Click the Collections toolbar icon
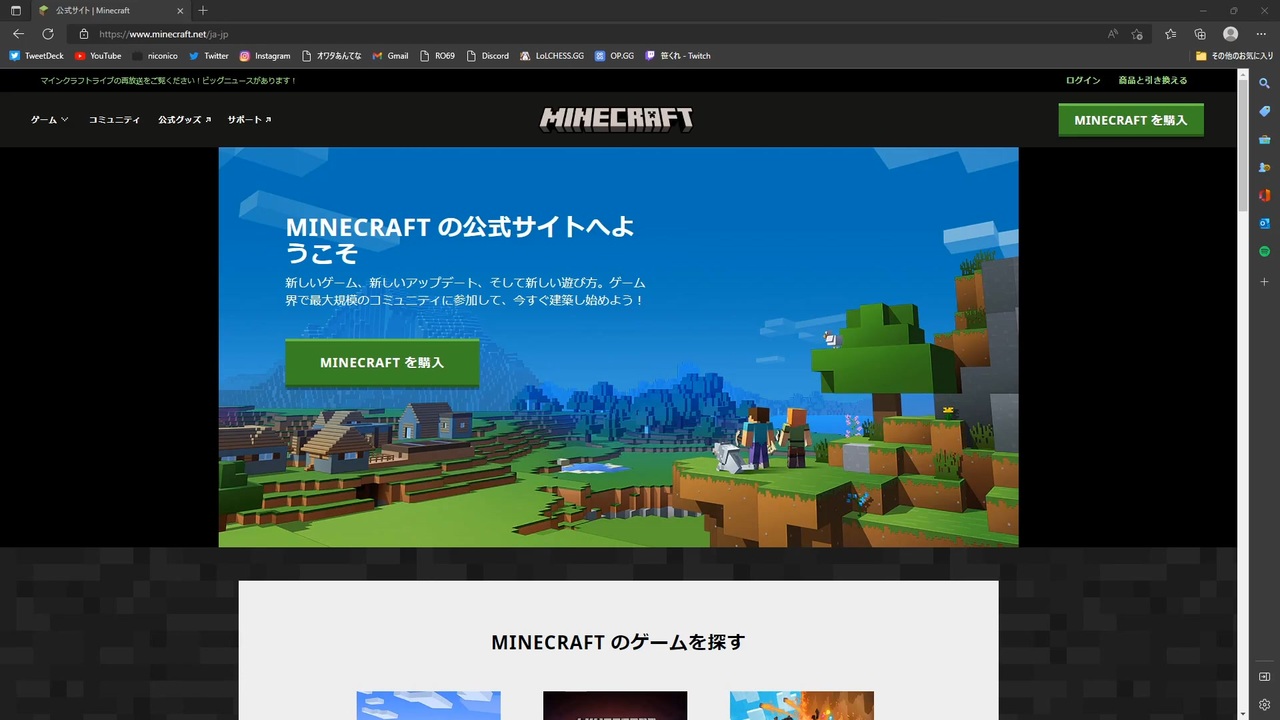Image resolution: width=1280 pixels, height=720 pixels. tap(1200, 34)
